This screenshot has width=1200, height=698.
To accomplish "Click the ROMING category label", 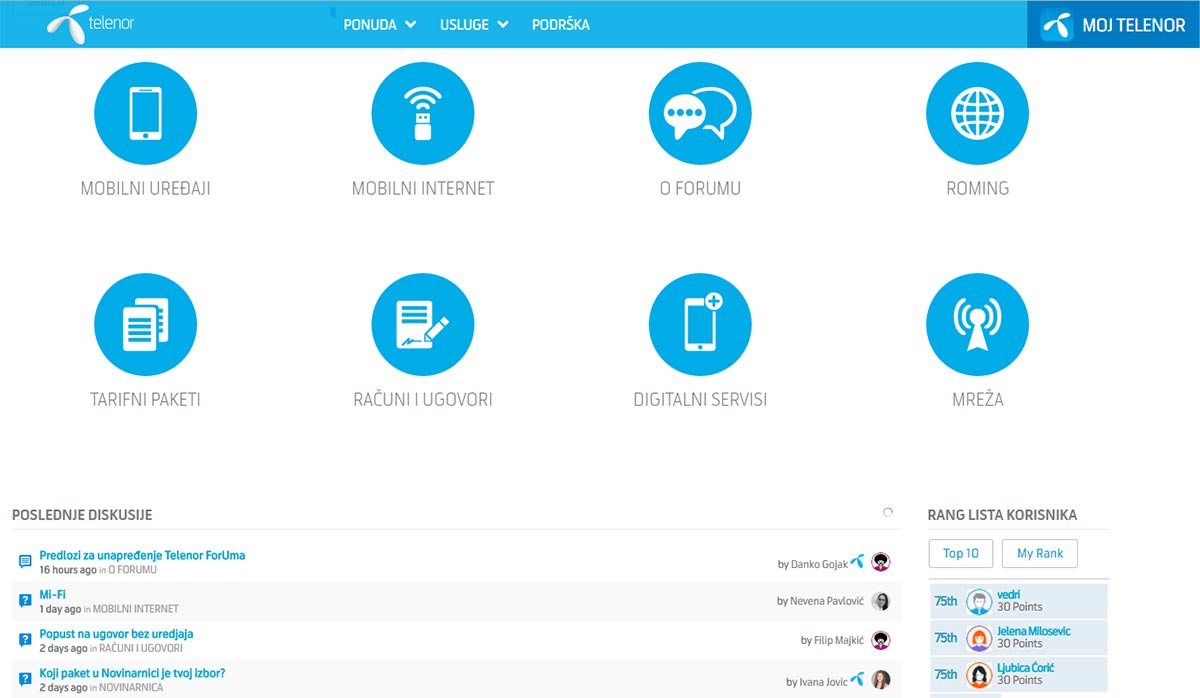I will click(977, 188).
